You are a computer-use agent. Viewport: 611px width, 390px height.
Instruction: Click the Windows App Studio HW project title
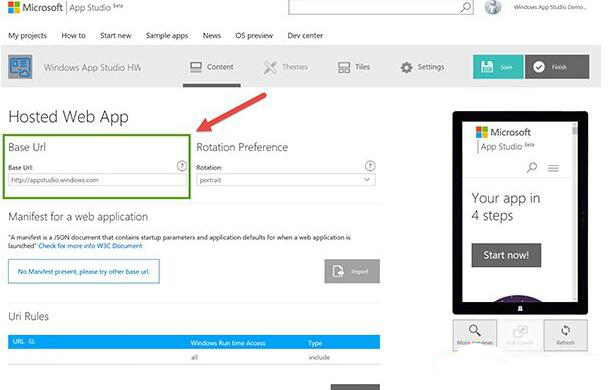coord(92,67)
